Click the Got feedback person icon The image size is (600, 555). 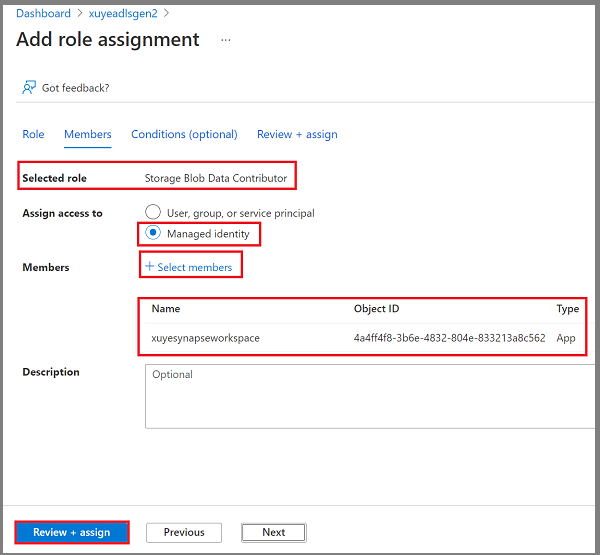coord(29,88)
